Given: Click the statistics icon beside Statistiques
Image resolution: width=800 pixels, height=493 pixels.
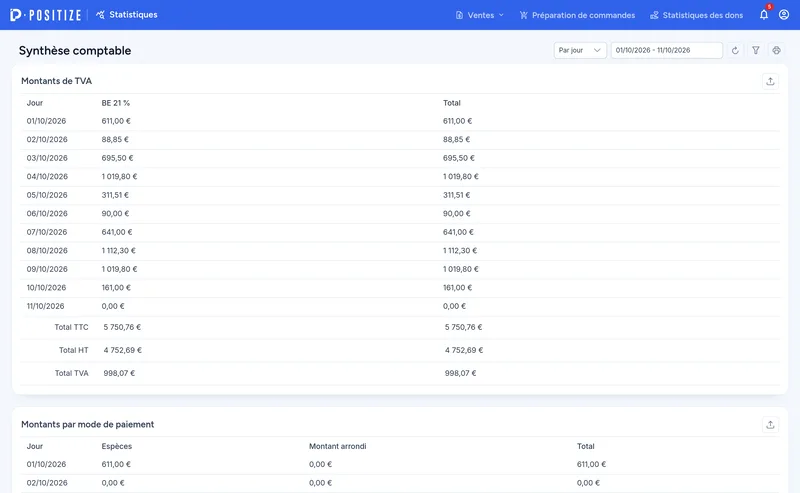Looking at the screenshot, I should pos(101,15).
